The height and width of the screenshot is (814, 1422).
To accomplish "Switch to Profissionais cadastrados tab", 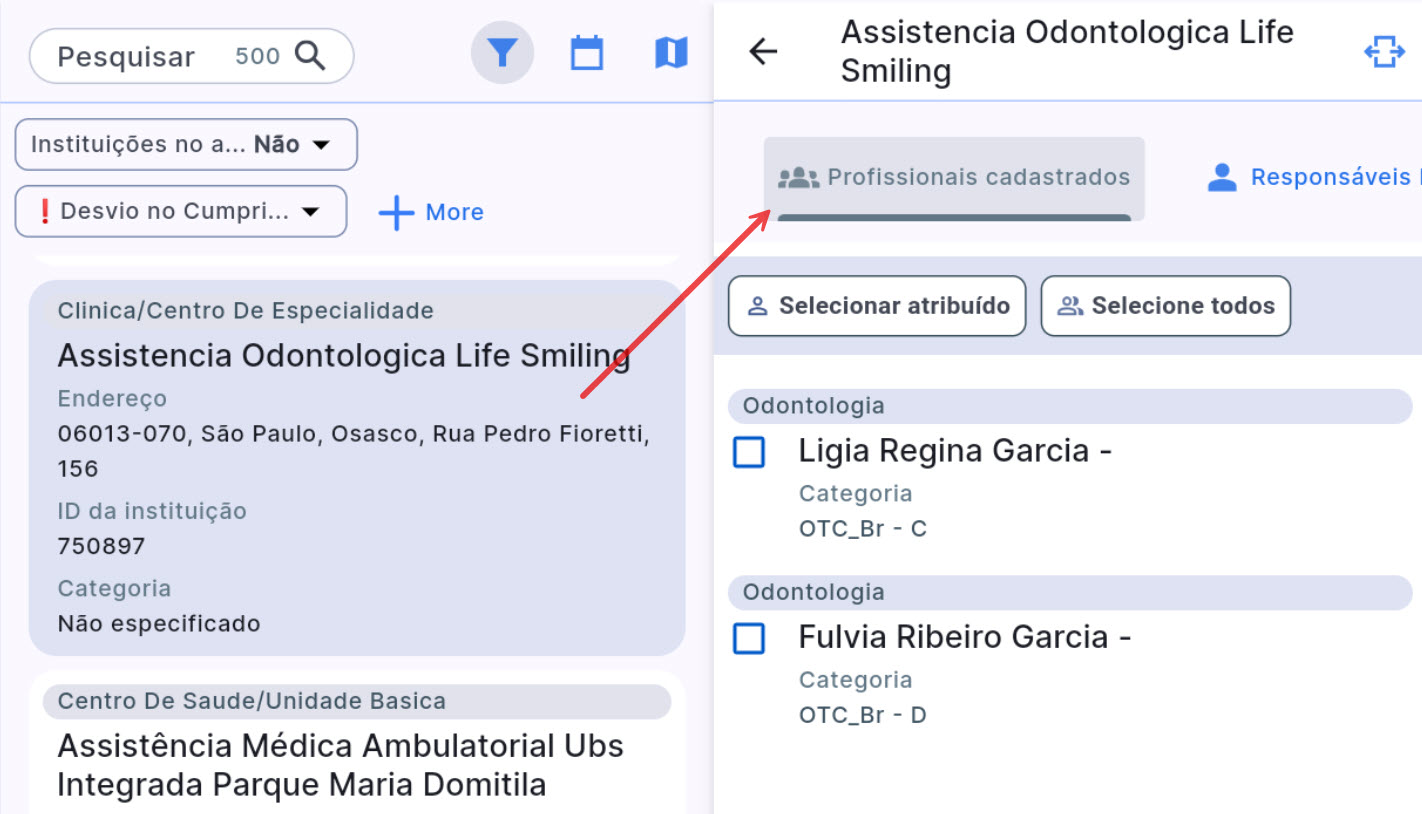I will point(954,178).
